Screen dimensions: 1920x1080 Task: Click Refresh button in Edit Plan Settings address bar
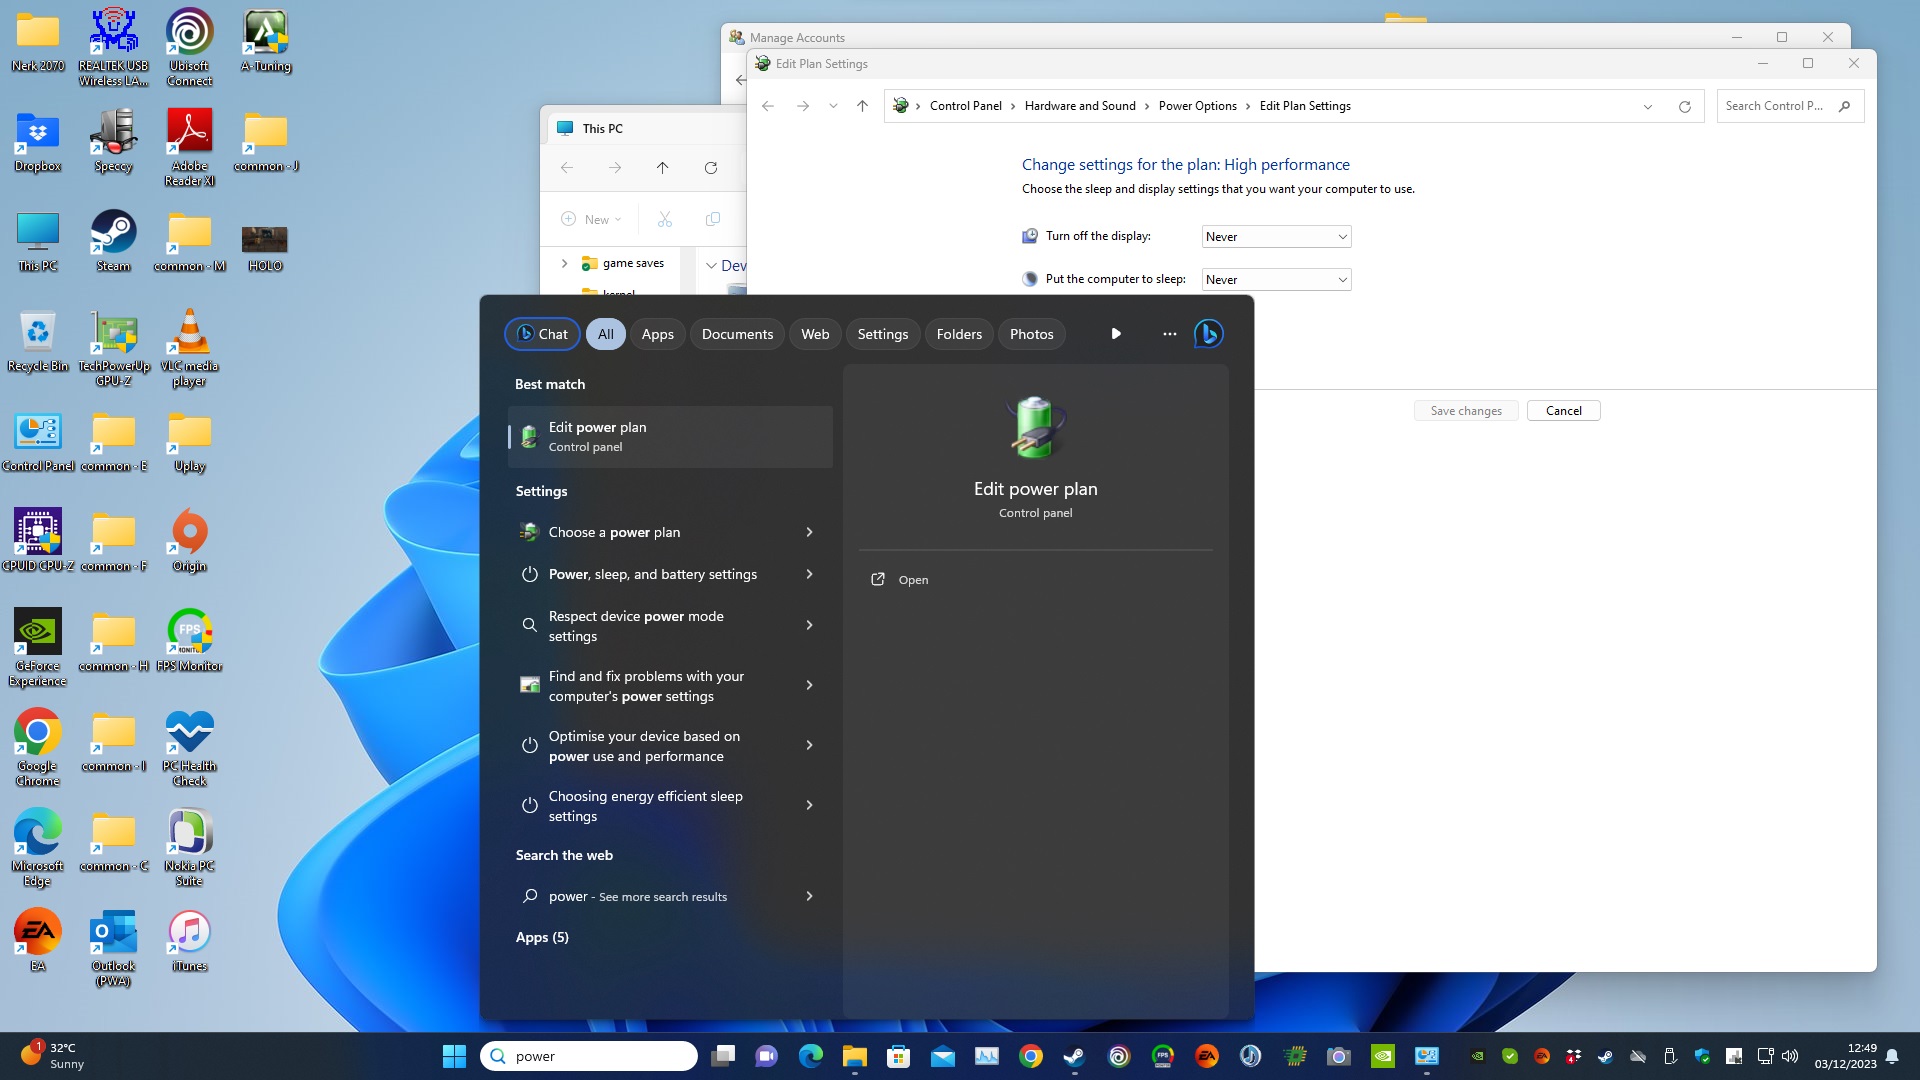1684,106
